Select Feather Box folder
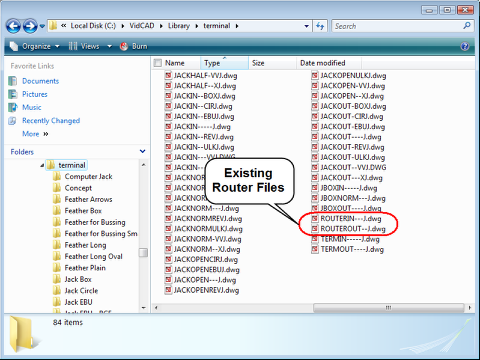 (x=83, y=211)
